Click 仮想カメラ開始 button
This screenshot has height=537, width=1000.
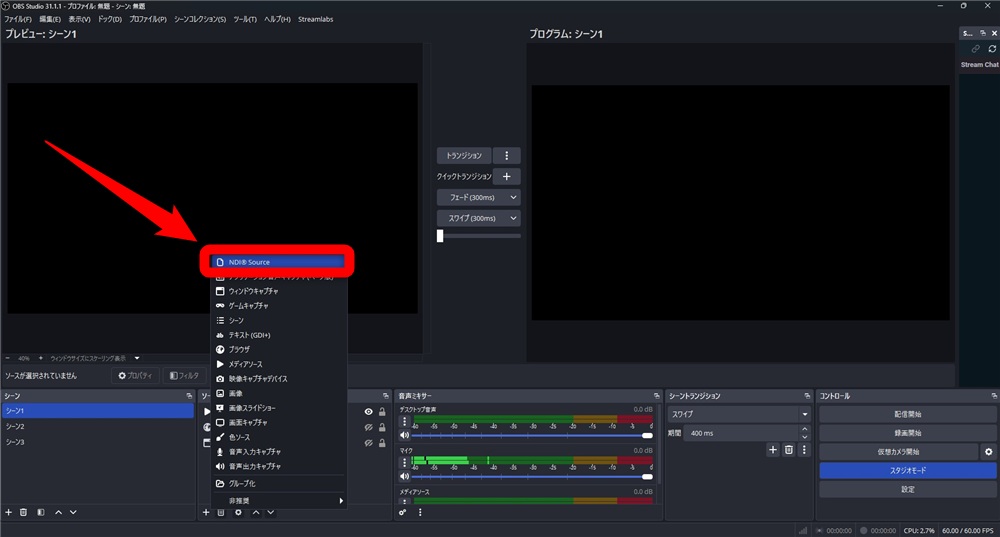click(x=899, y=452)
